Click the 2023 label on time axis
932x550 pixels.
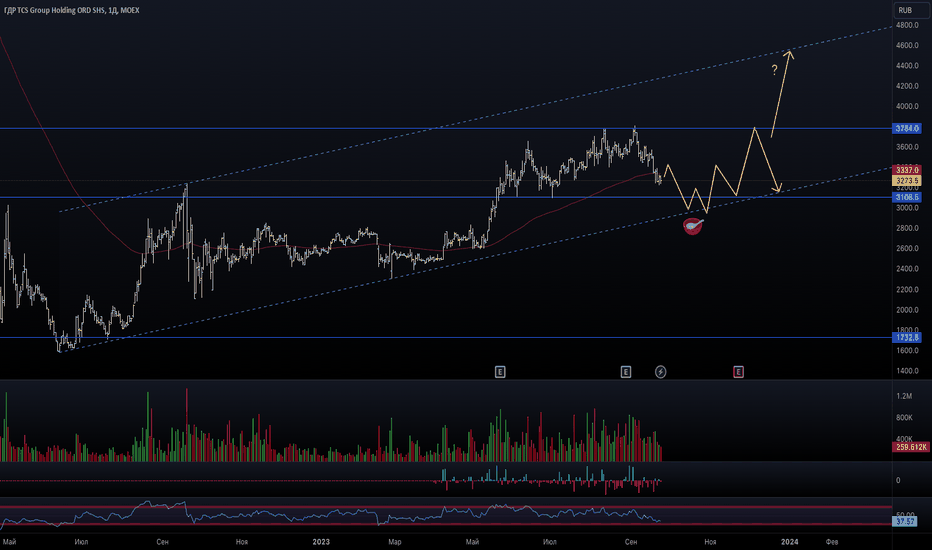tap(321, 541)
